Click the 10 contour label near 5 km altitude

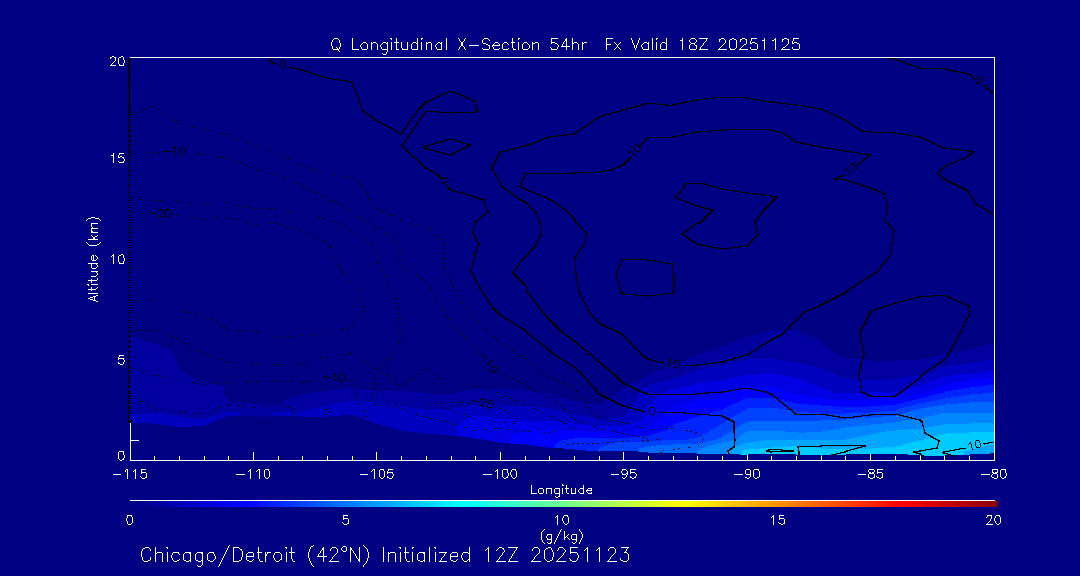pyautogui.click(x=674, y=364)
